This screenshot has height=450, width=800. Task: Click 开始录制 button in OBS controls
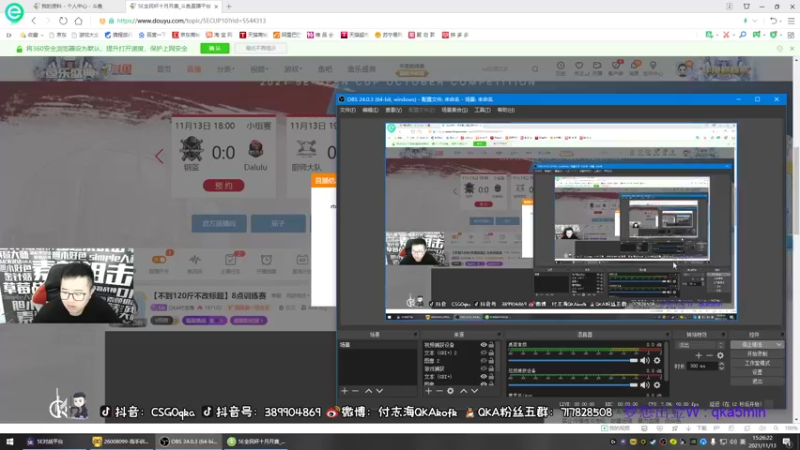click(x=757, y=354)
